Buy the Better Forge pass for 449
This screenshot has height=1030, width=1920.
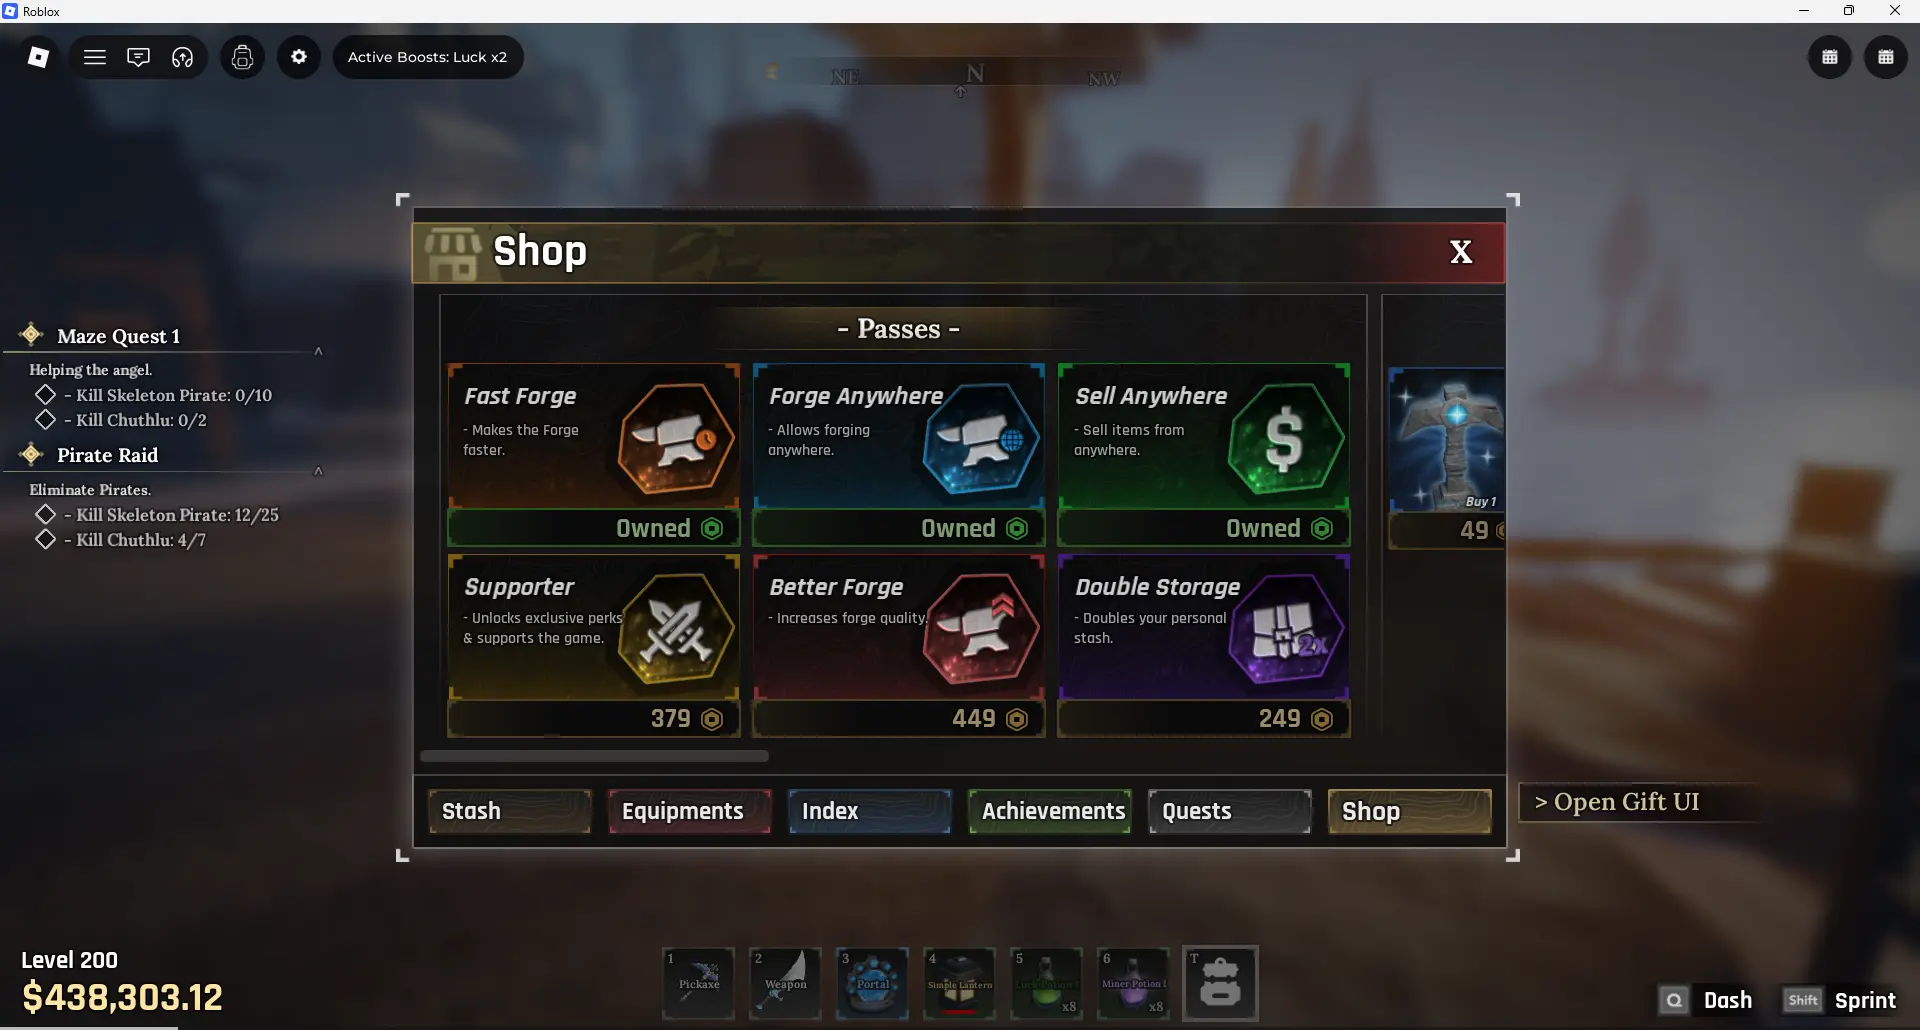coord(899,719)
